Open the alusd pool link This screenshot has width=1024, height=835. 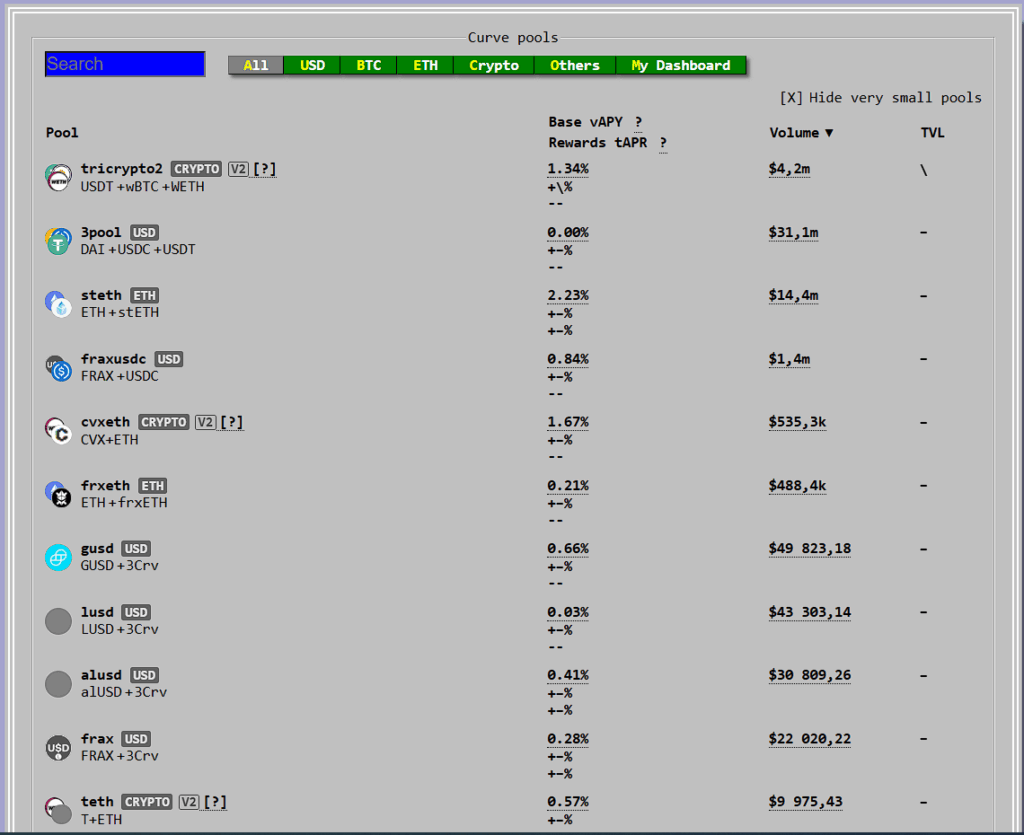101,675
